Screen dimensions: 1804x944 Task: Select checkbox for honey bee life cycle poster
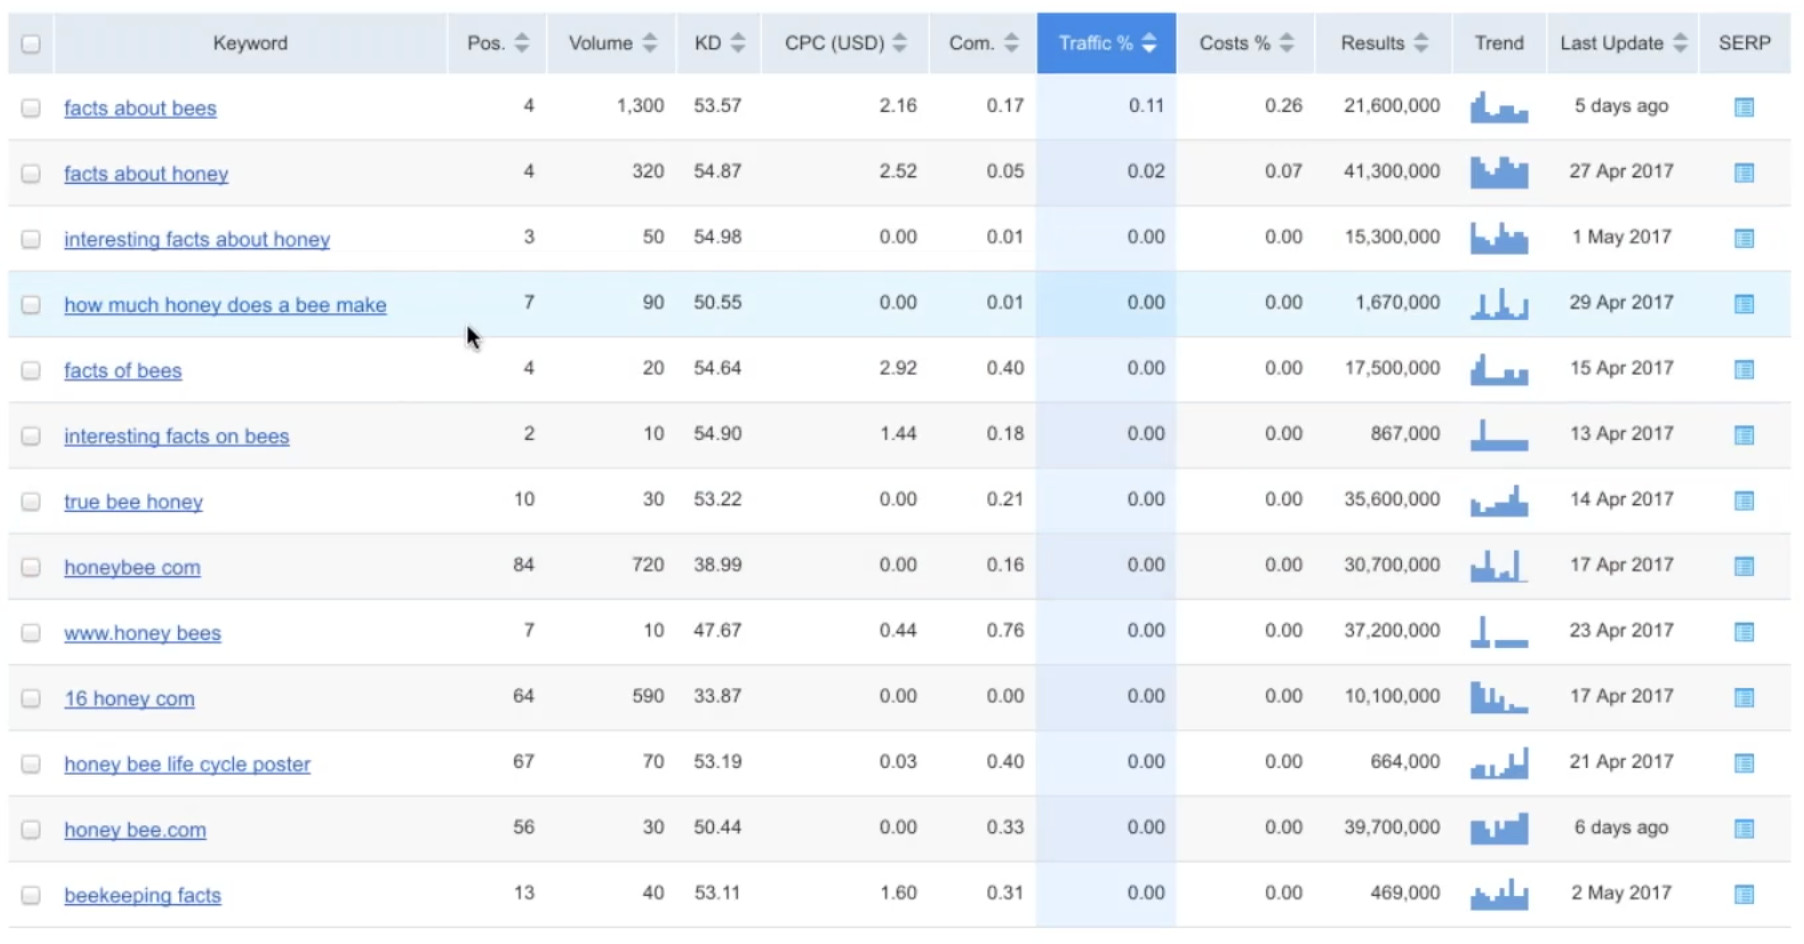(31, 764)
